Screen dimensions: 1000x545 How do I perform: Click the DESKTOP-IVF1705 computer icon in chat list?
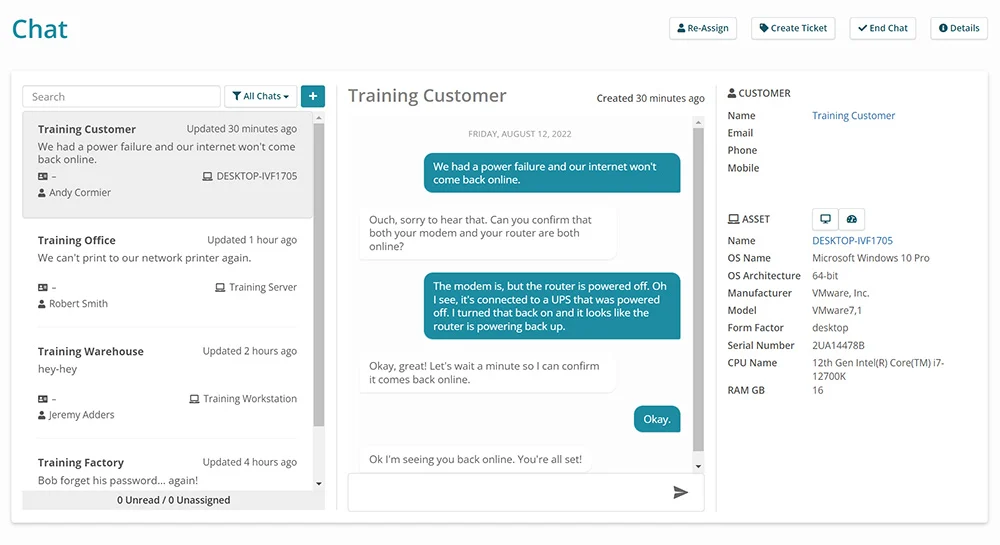pos(207,176)
